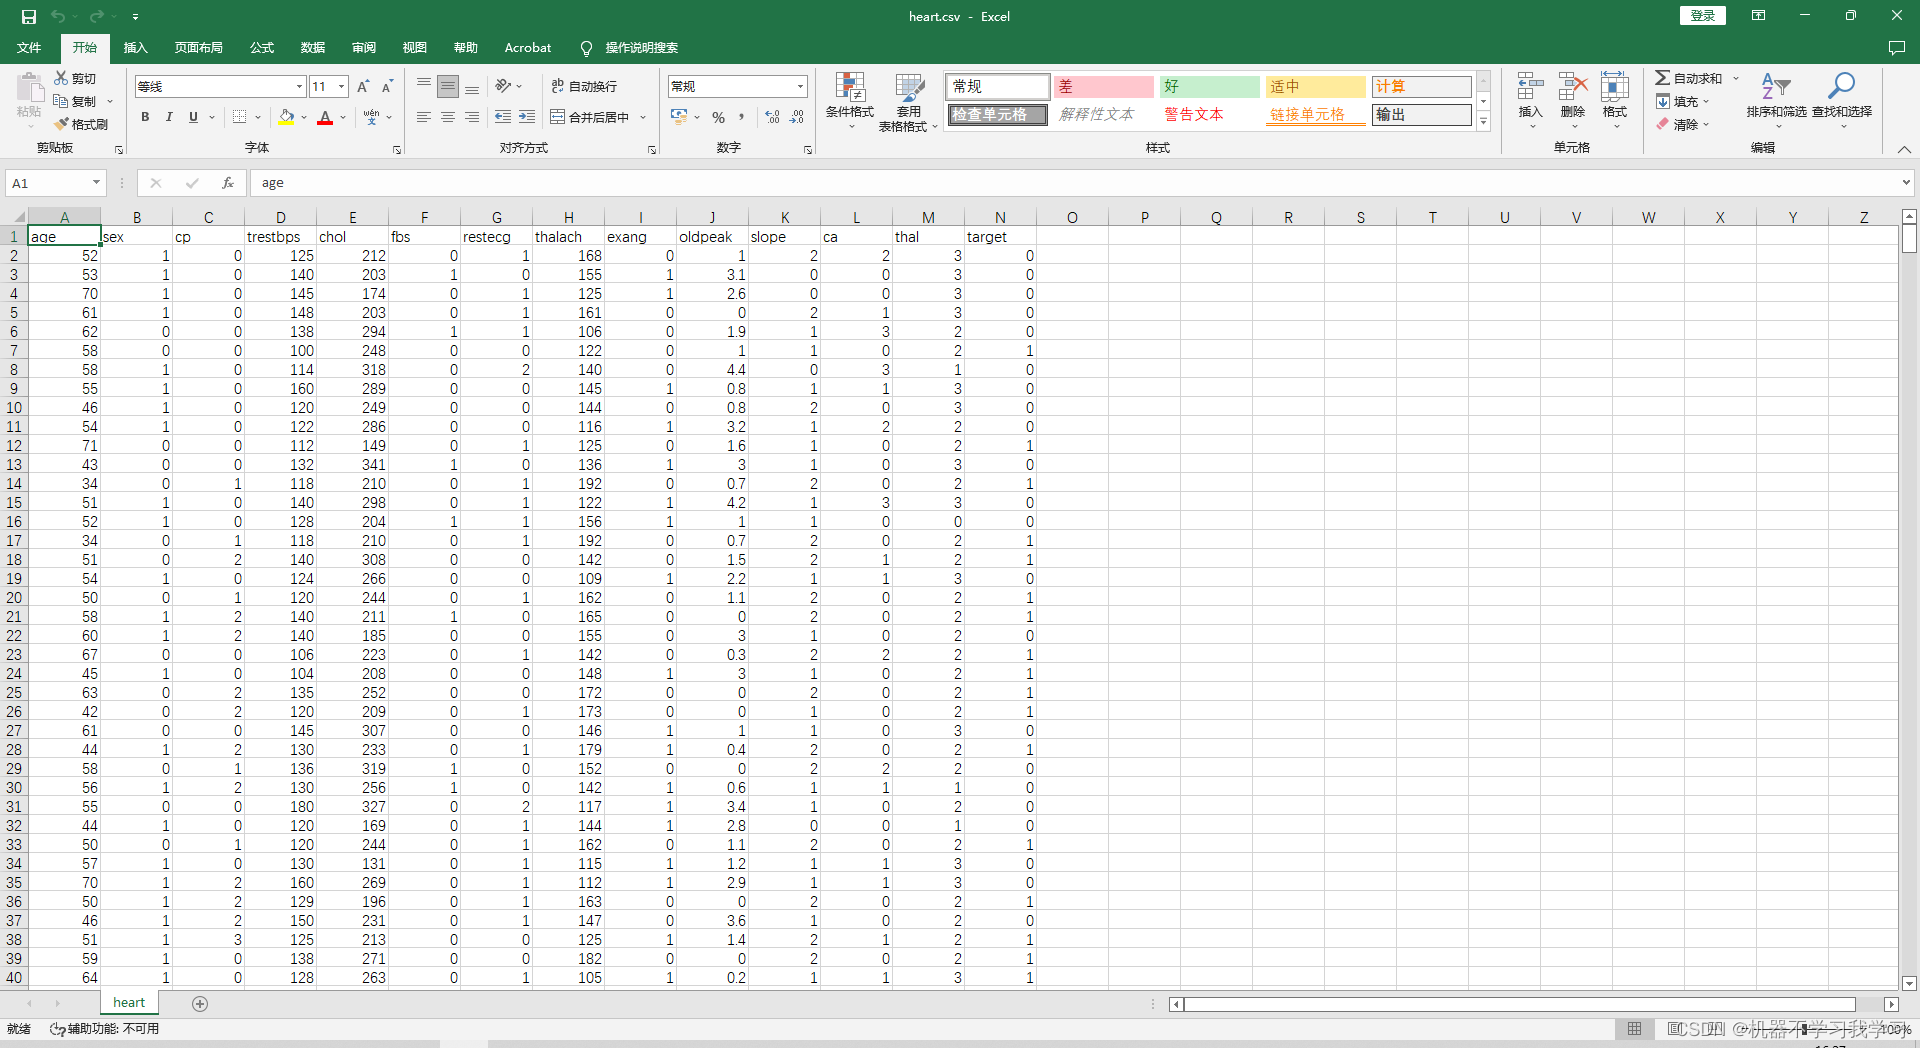Open the 文件 (File) menu

point(29,48)
